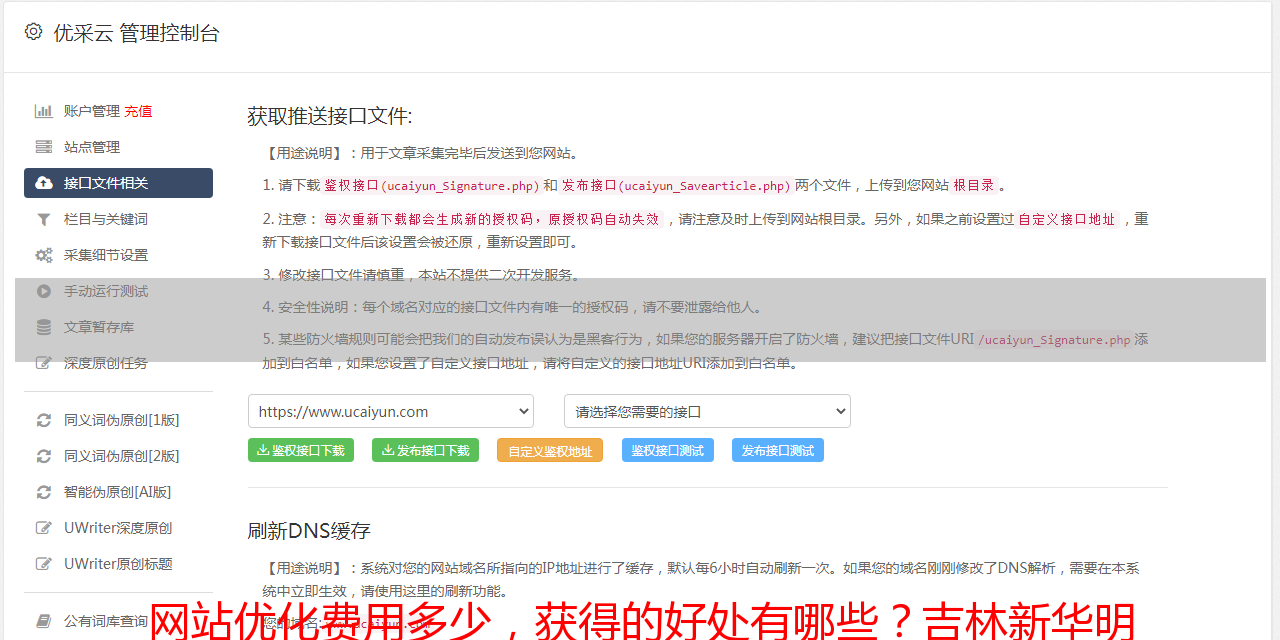Click the 获取推送接口文件 heading

click(330, 116)
